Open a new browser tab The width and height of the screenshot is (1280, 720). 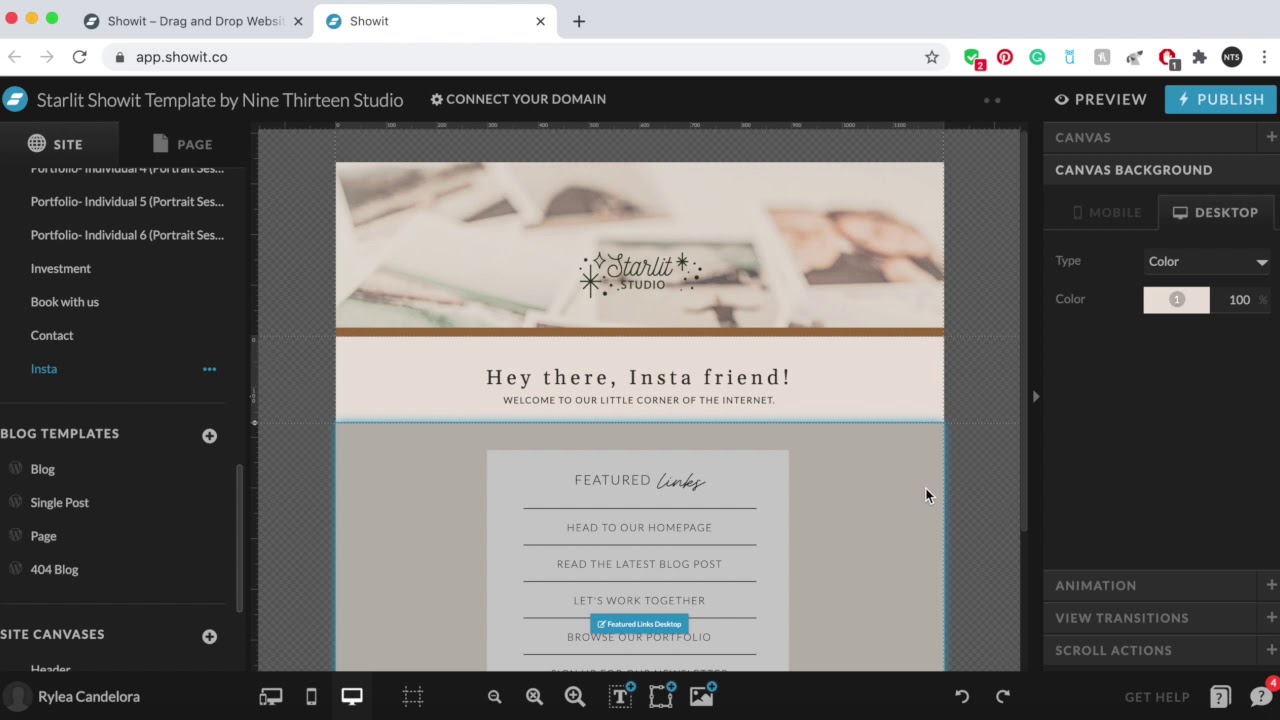579,21
